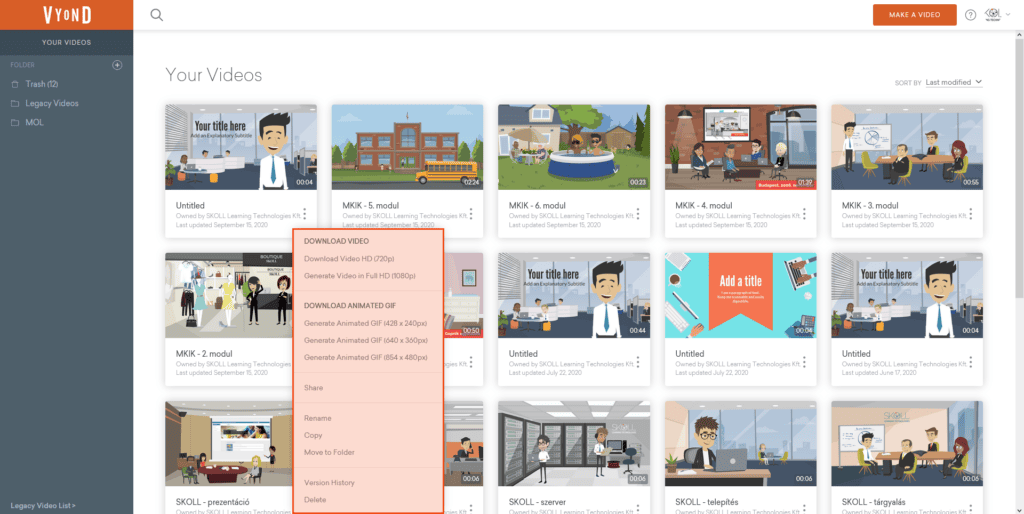Open the Sort by Last modified dropdown
Image resolution: width=1024 pixels, height=514 pixels.
(953, 82)
